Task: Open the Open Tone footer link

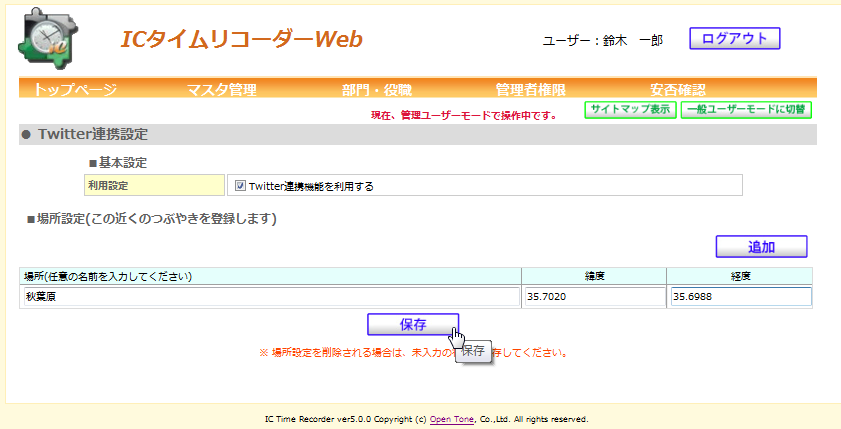Action: click(452, 420)
